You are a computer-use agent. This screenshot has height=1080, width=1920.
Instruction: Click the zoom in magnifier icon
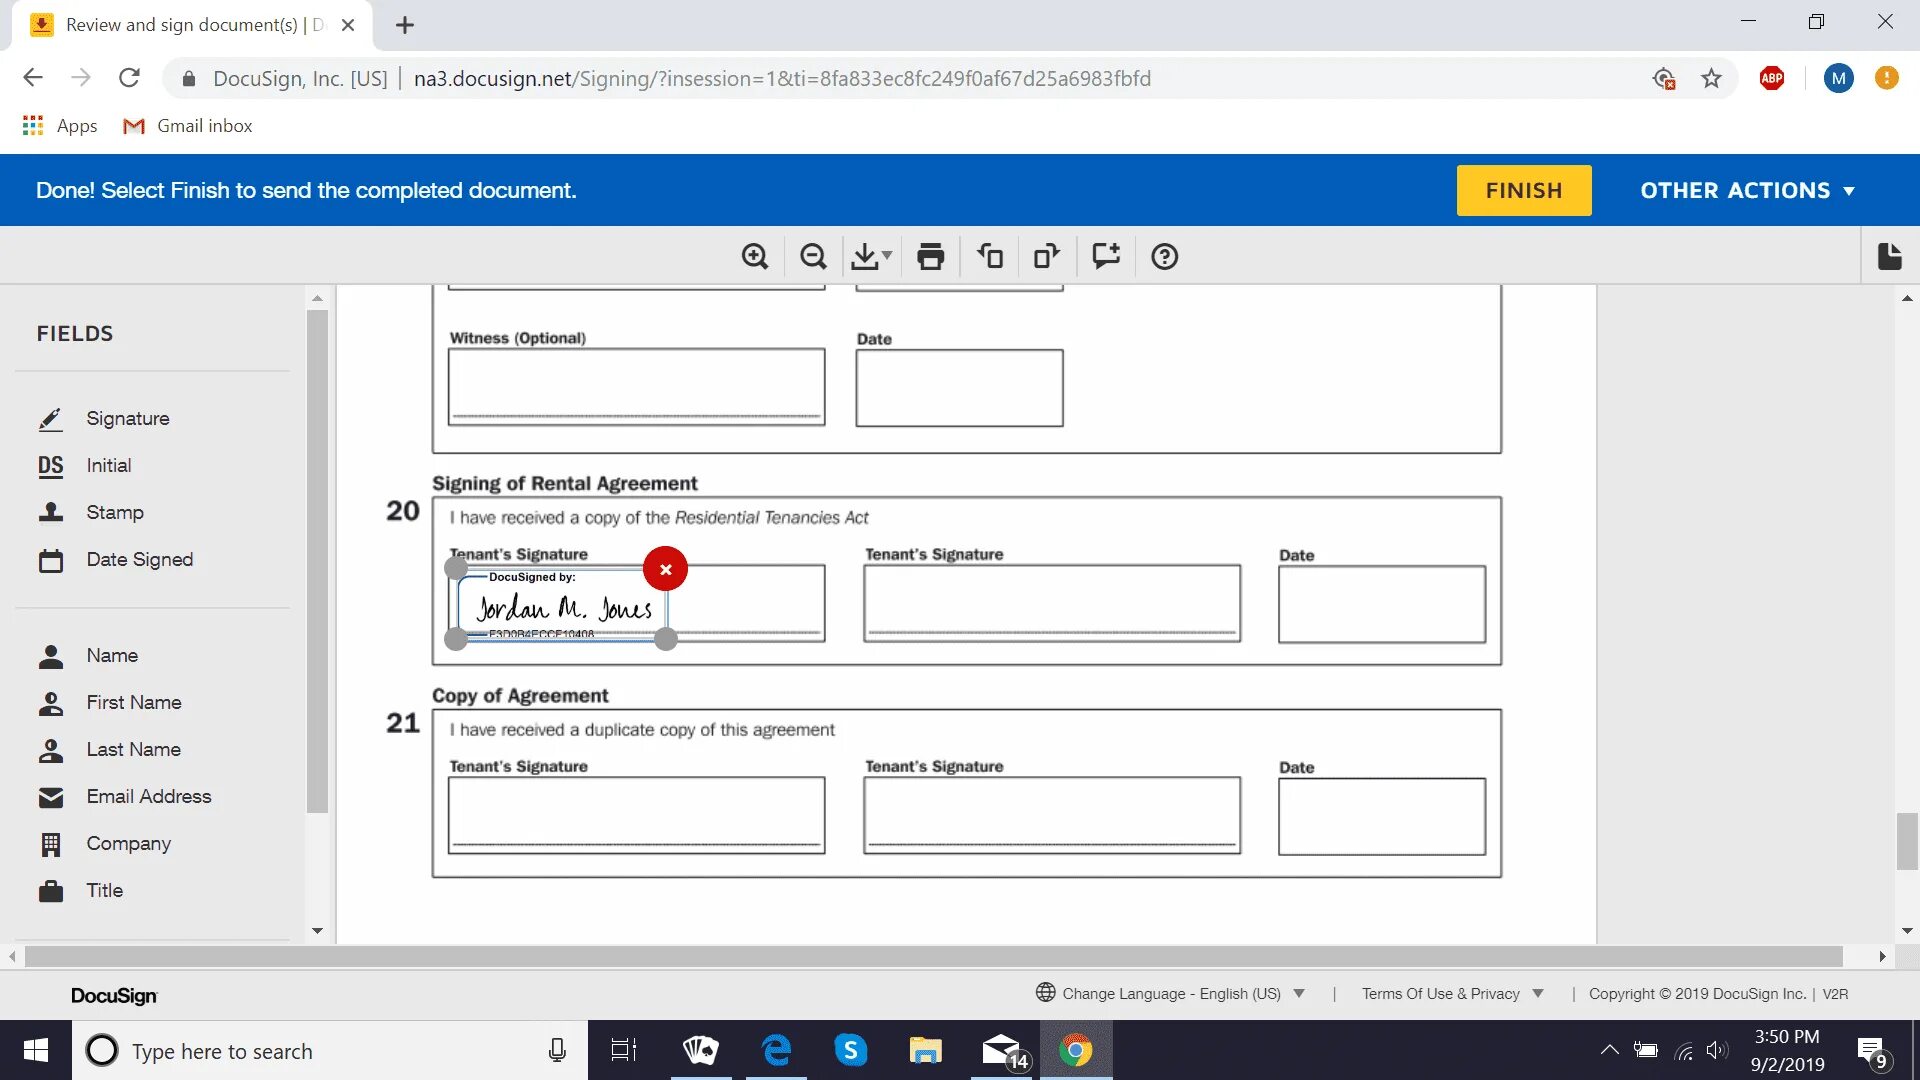755,257
